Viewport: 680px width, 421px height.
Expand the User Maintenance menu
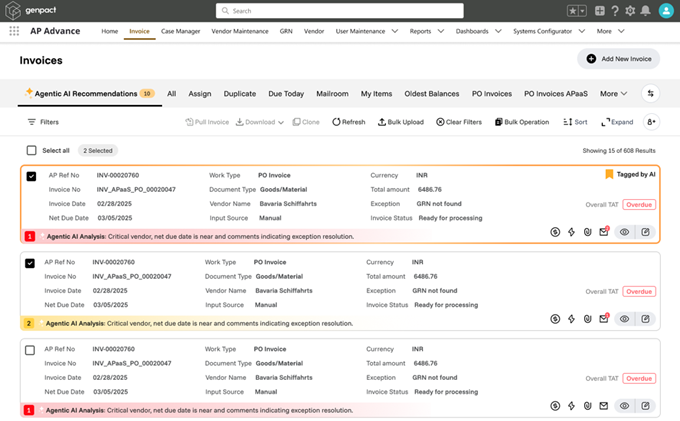point(366,31)
